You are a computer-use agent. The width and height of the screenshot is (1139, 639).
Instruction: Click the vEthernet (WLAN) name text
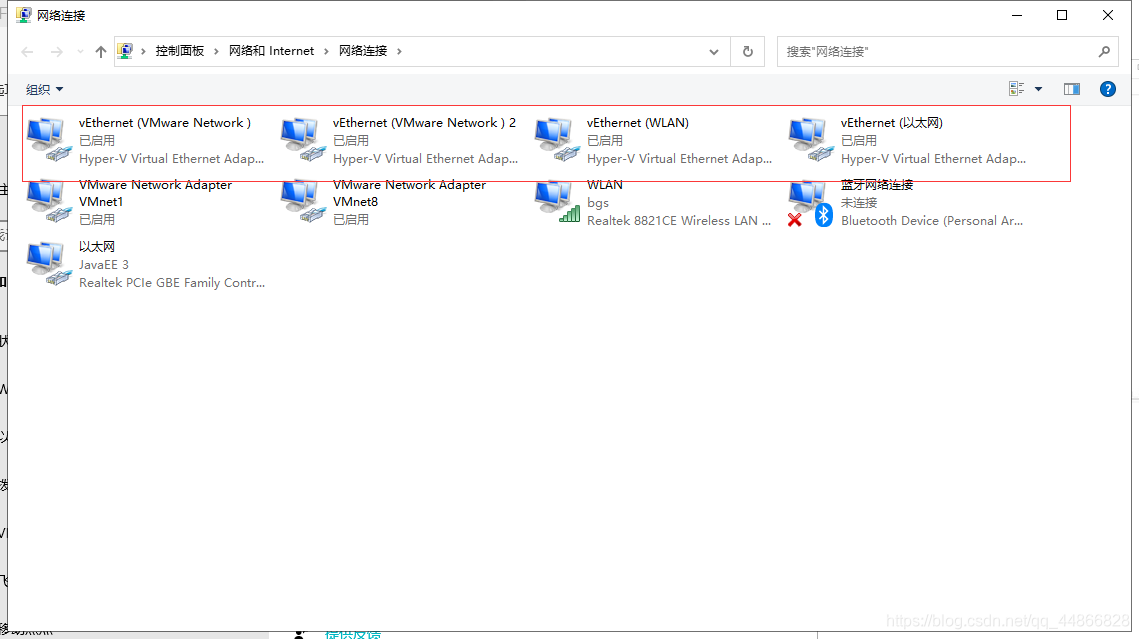[x=638, y=123]
